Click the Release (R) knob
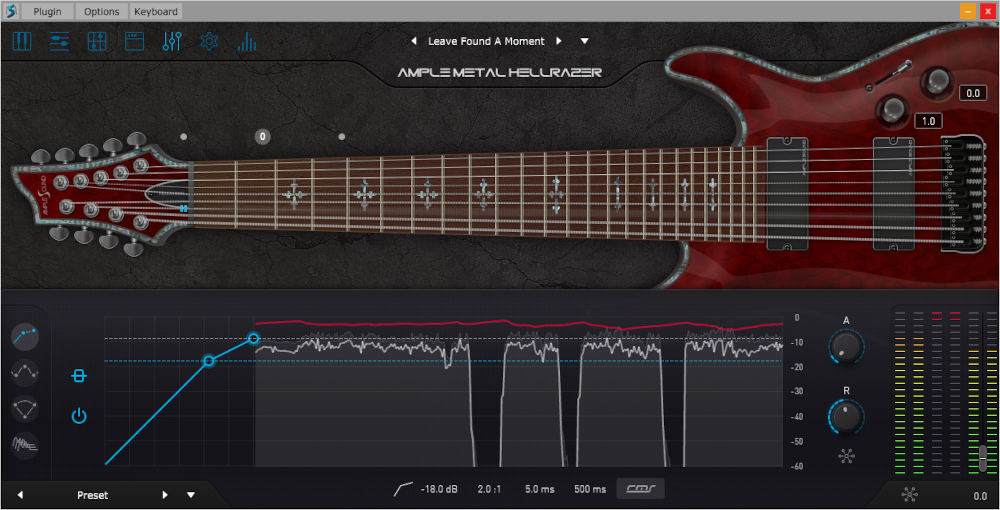Screen dimensions: 1000x510 coord(846,417)
